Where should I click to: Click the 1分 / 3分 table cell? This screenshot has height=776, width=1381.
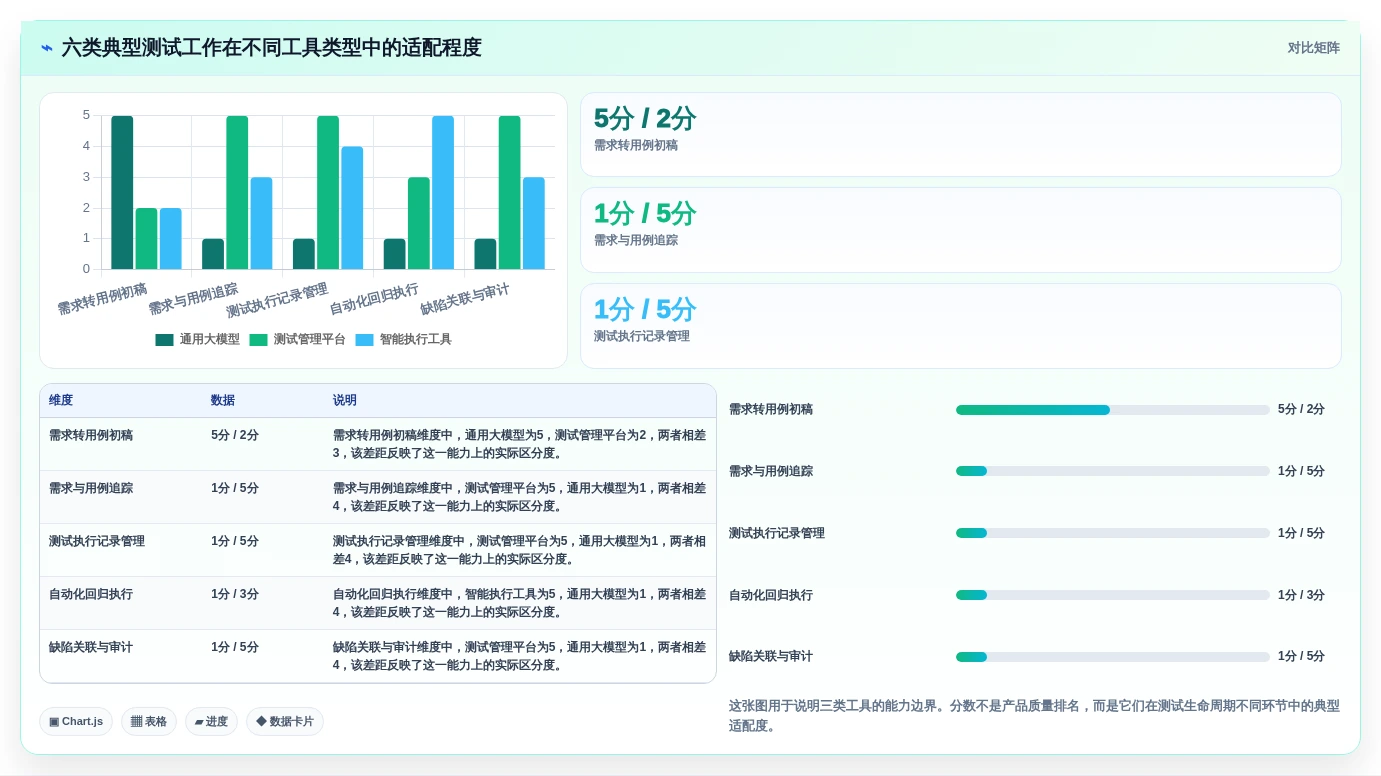(235, 594)
